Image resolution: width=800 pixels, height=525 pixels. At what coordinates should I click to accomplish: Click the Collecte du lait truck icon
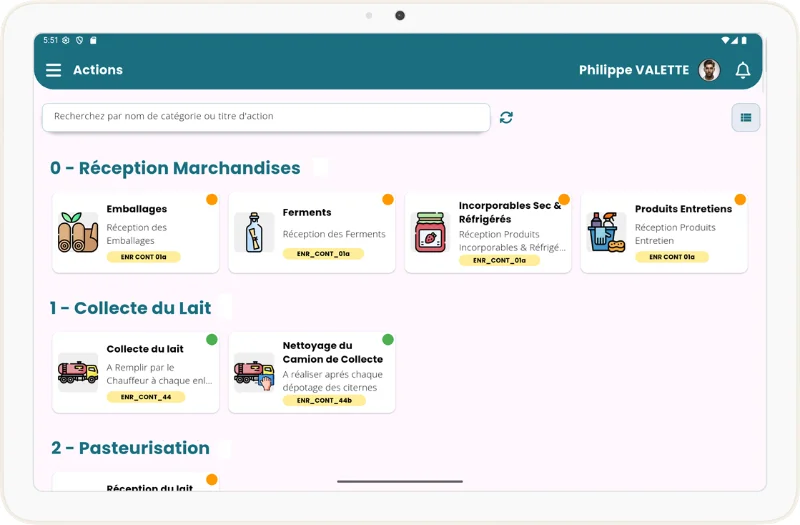pyautogui.click(x=78, y=372)
